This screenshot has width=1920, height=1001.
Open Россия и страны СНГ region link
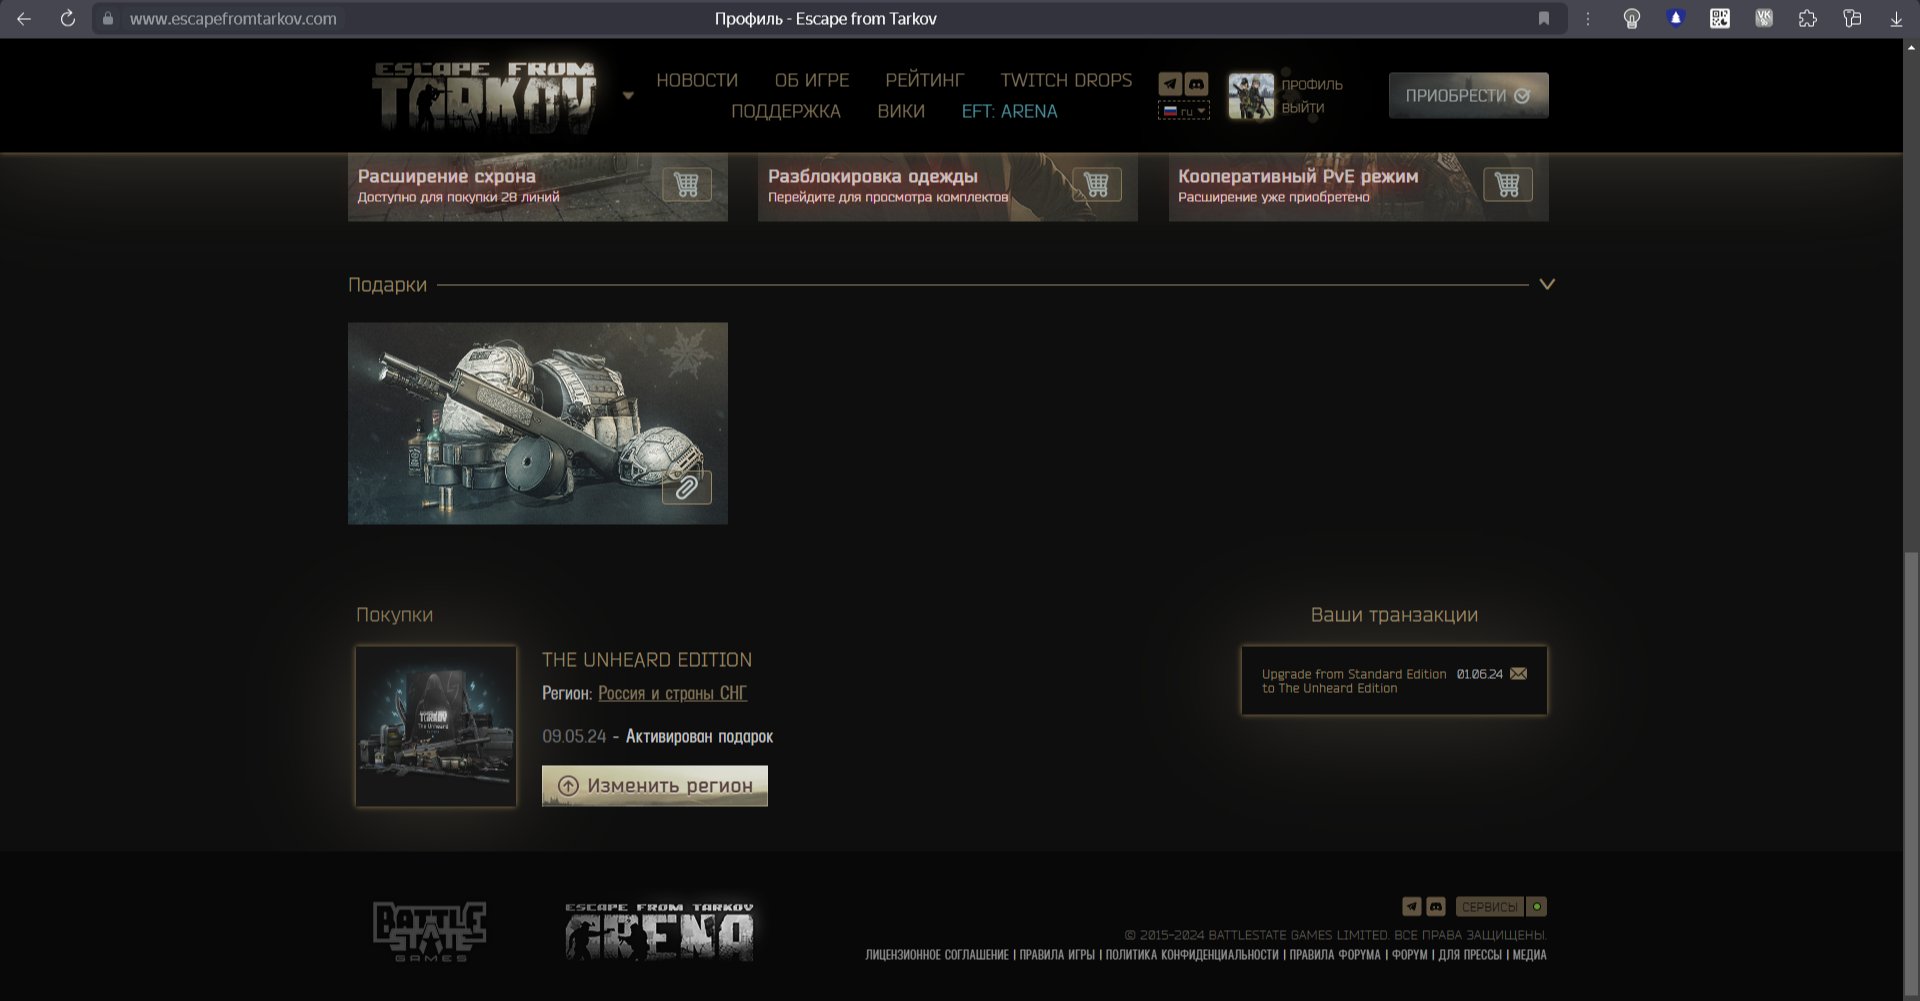(x=672, y=693)
